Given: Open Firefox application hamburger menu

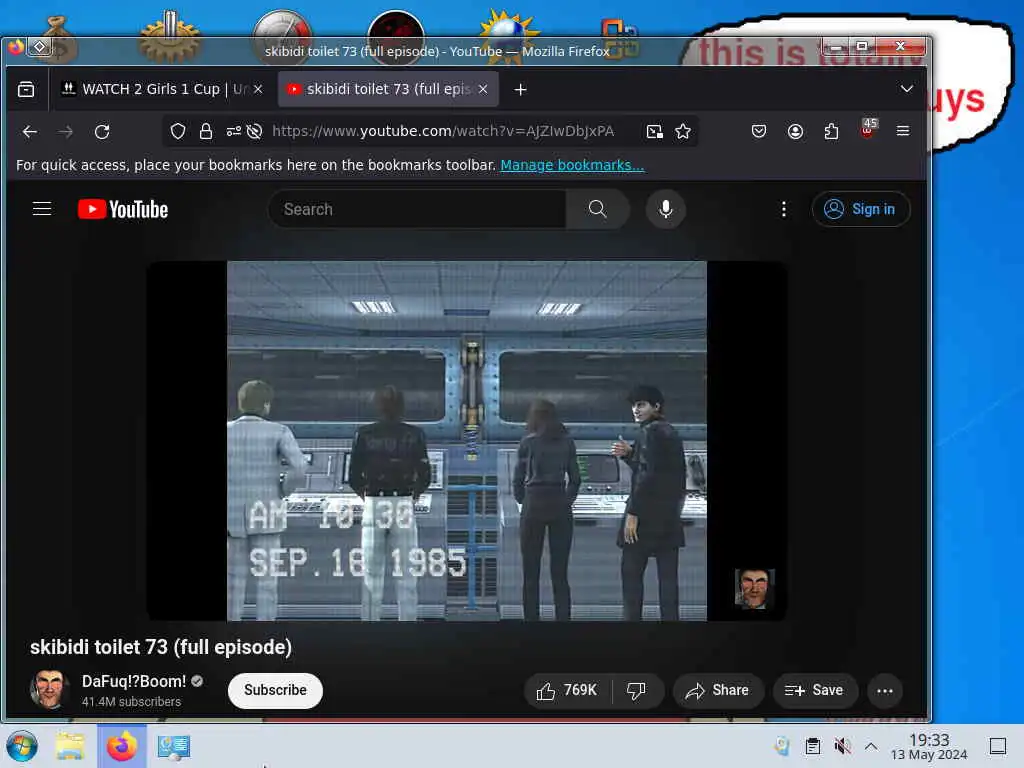Looking at the screenshot, I should (903, 131).
